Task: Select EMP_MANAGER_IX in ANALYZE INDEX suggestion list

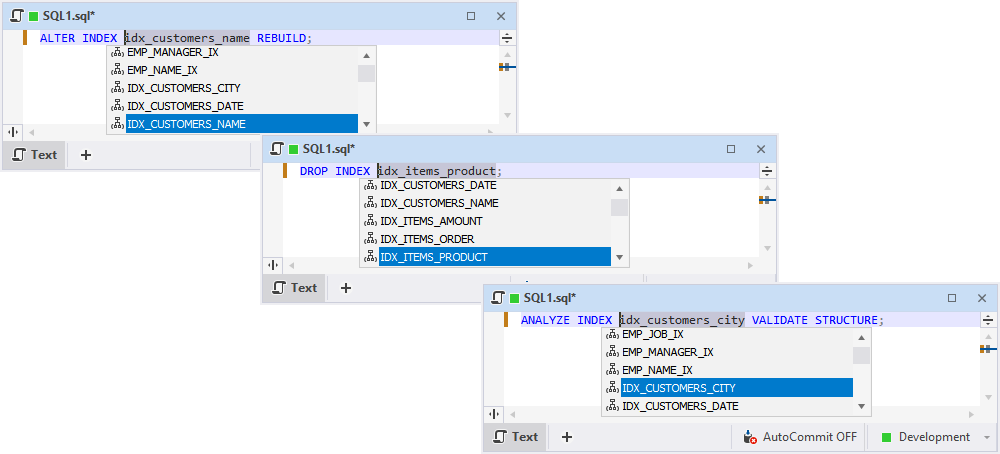Action: 728,352
